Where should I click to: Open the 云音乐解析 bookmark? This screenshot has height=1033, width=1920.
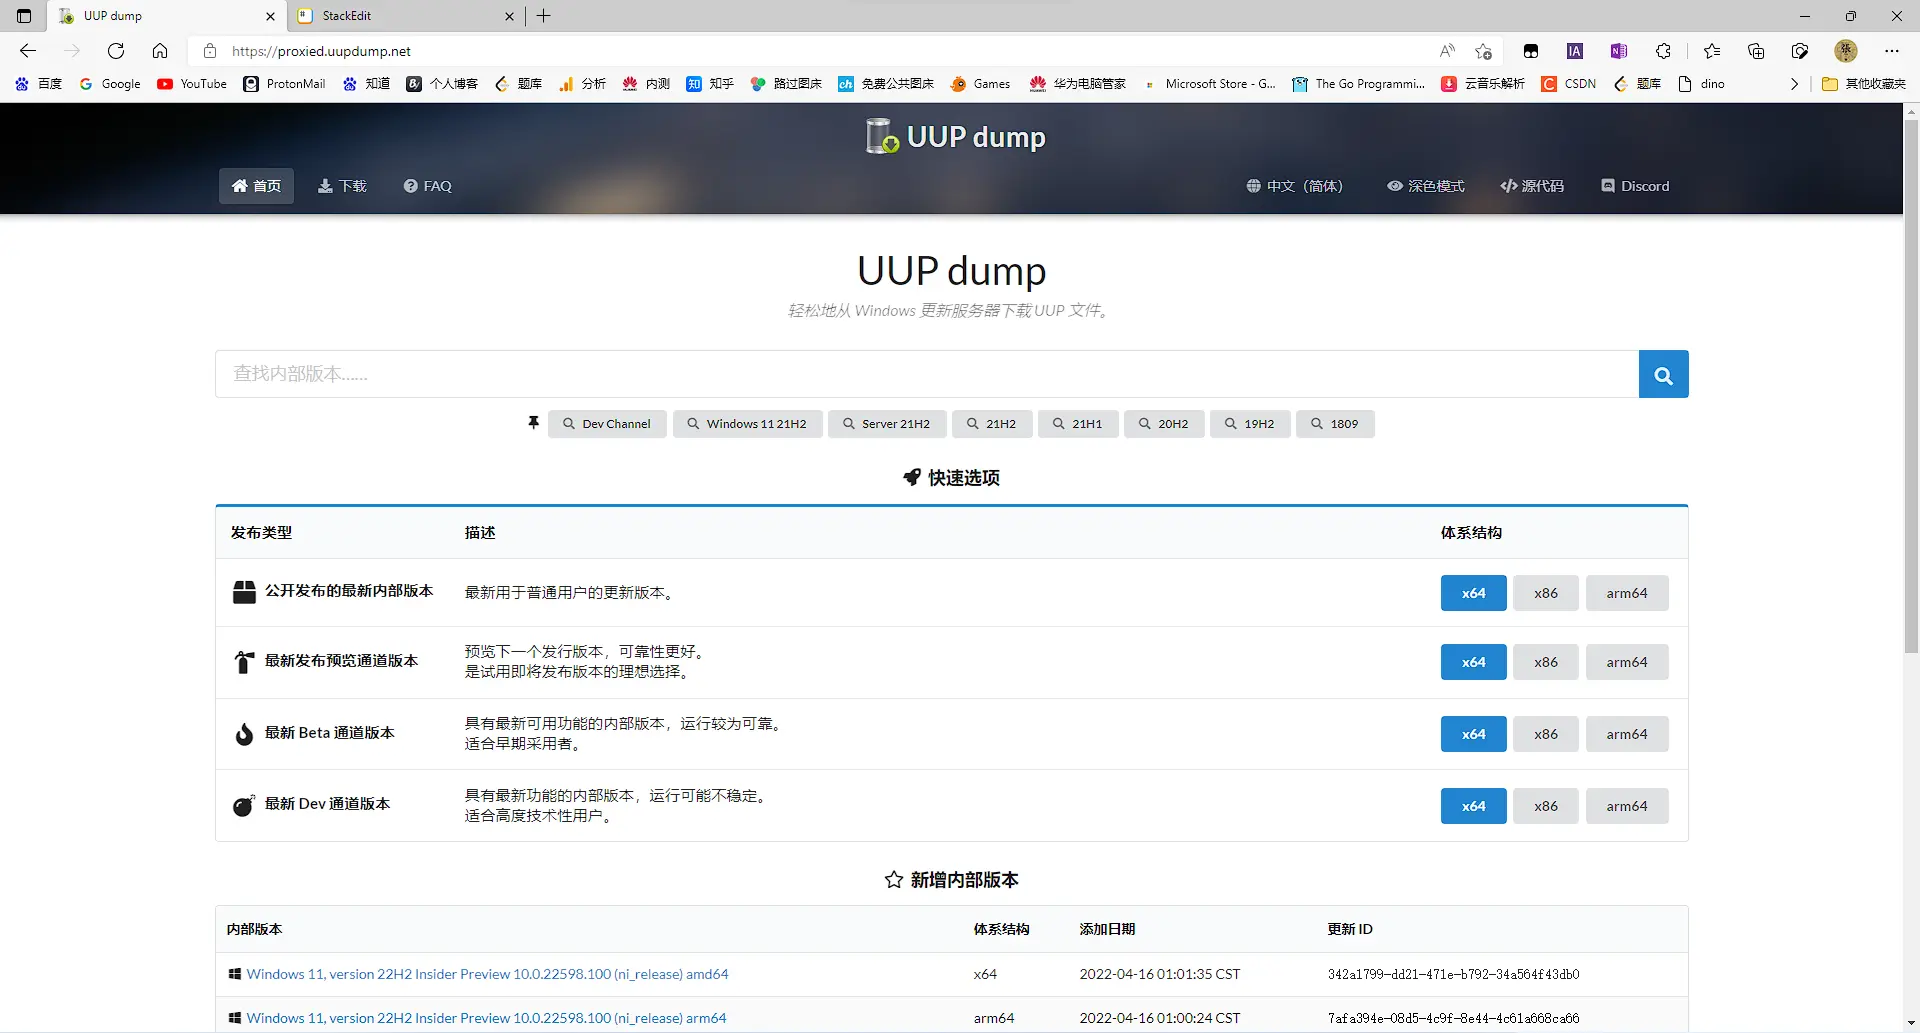pyautogui.click(x=1483, y=84)
